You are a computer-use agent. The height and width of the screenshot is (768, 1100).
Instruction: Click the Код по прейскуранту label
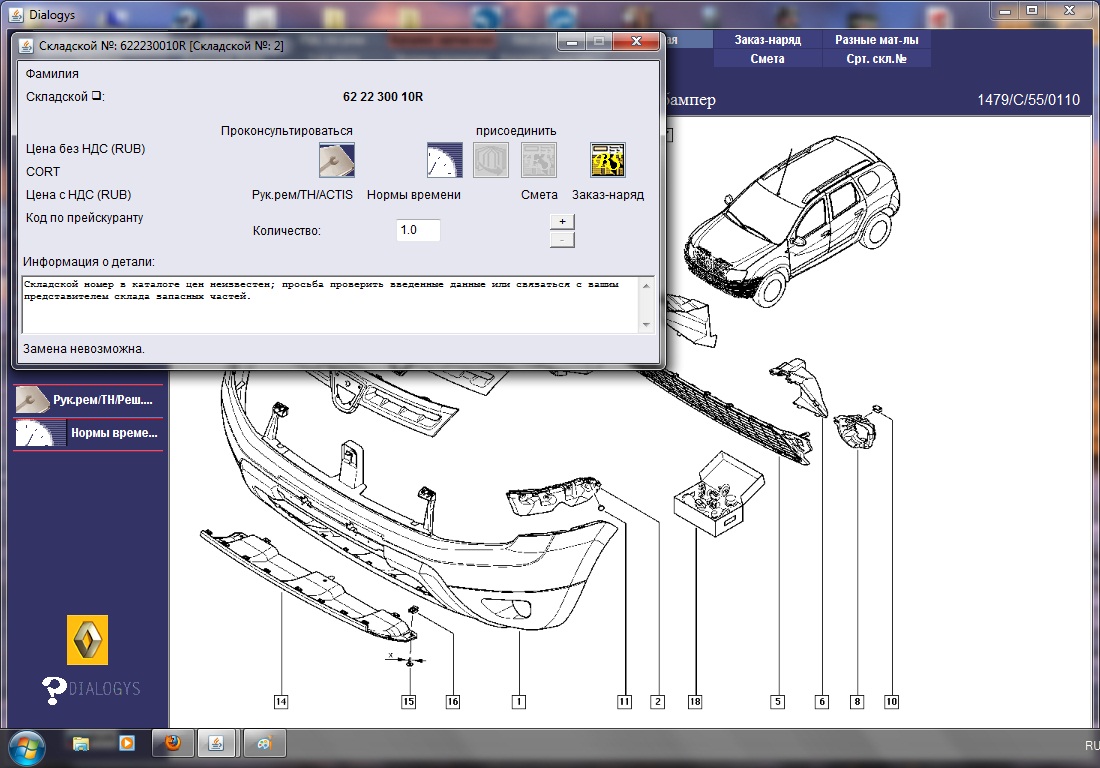coord(84,217)
